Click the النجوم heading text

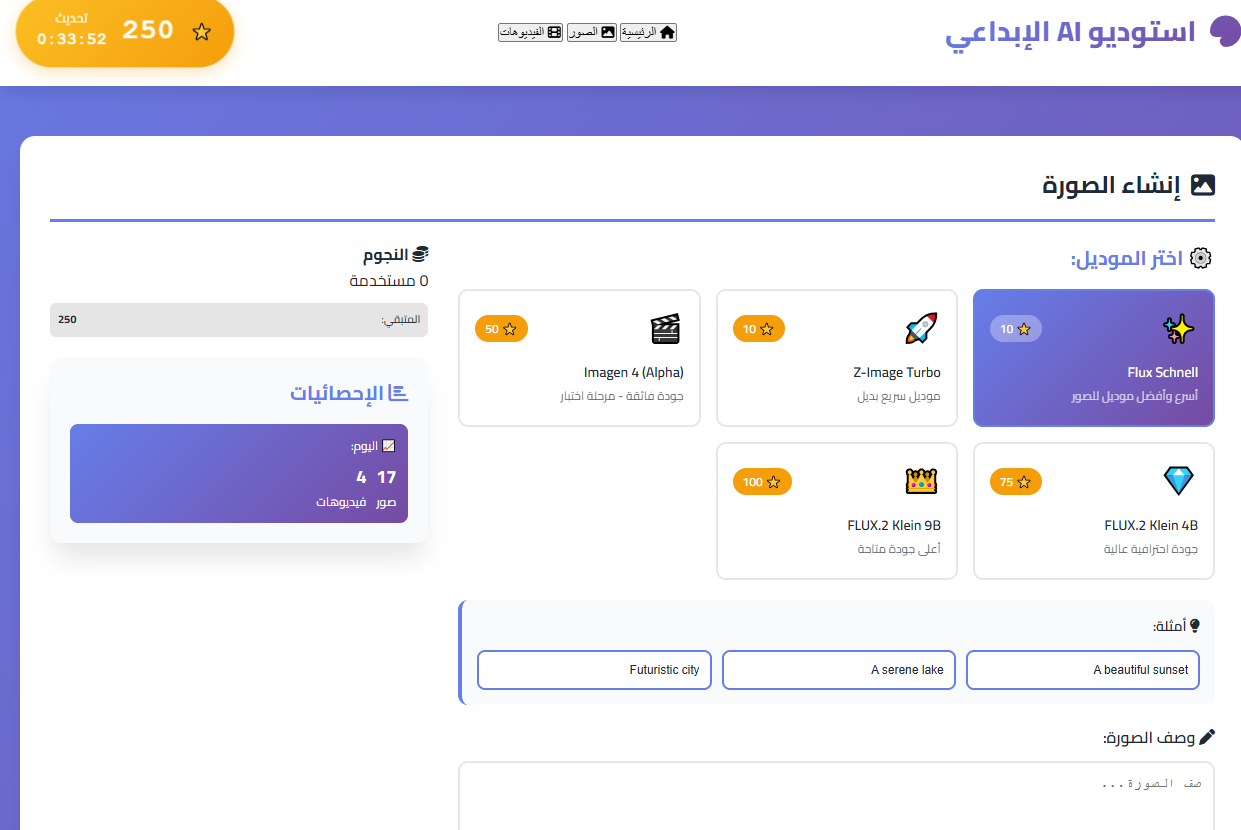coord(385,255)
